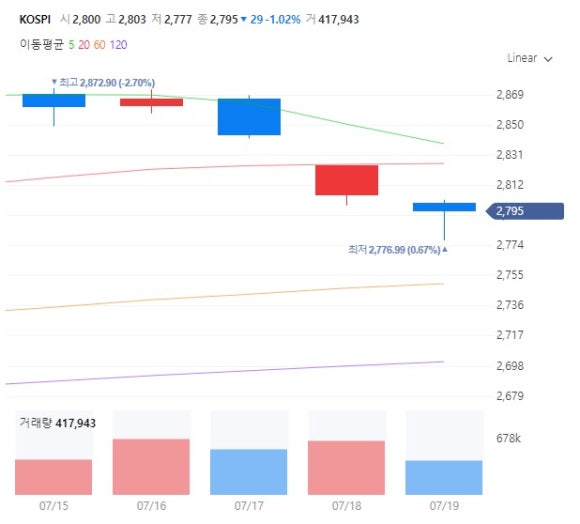Click the 2,698 price axis label
The height and width of the screenshot is (524, 580).
pyautogui.click(x=510, y=366)
